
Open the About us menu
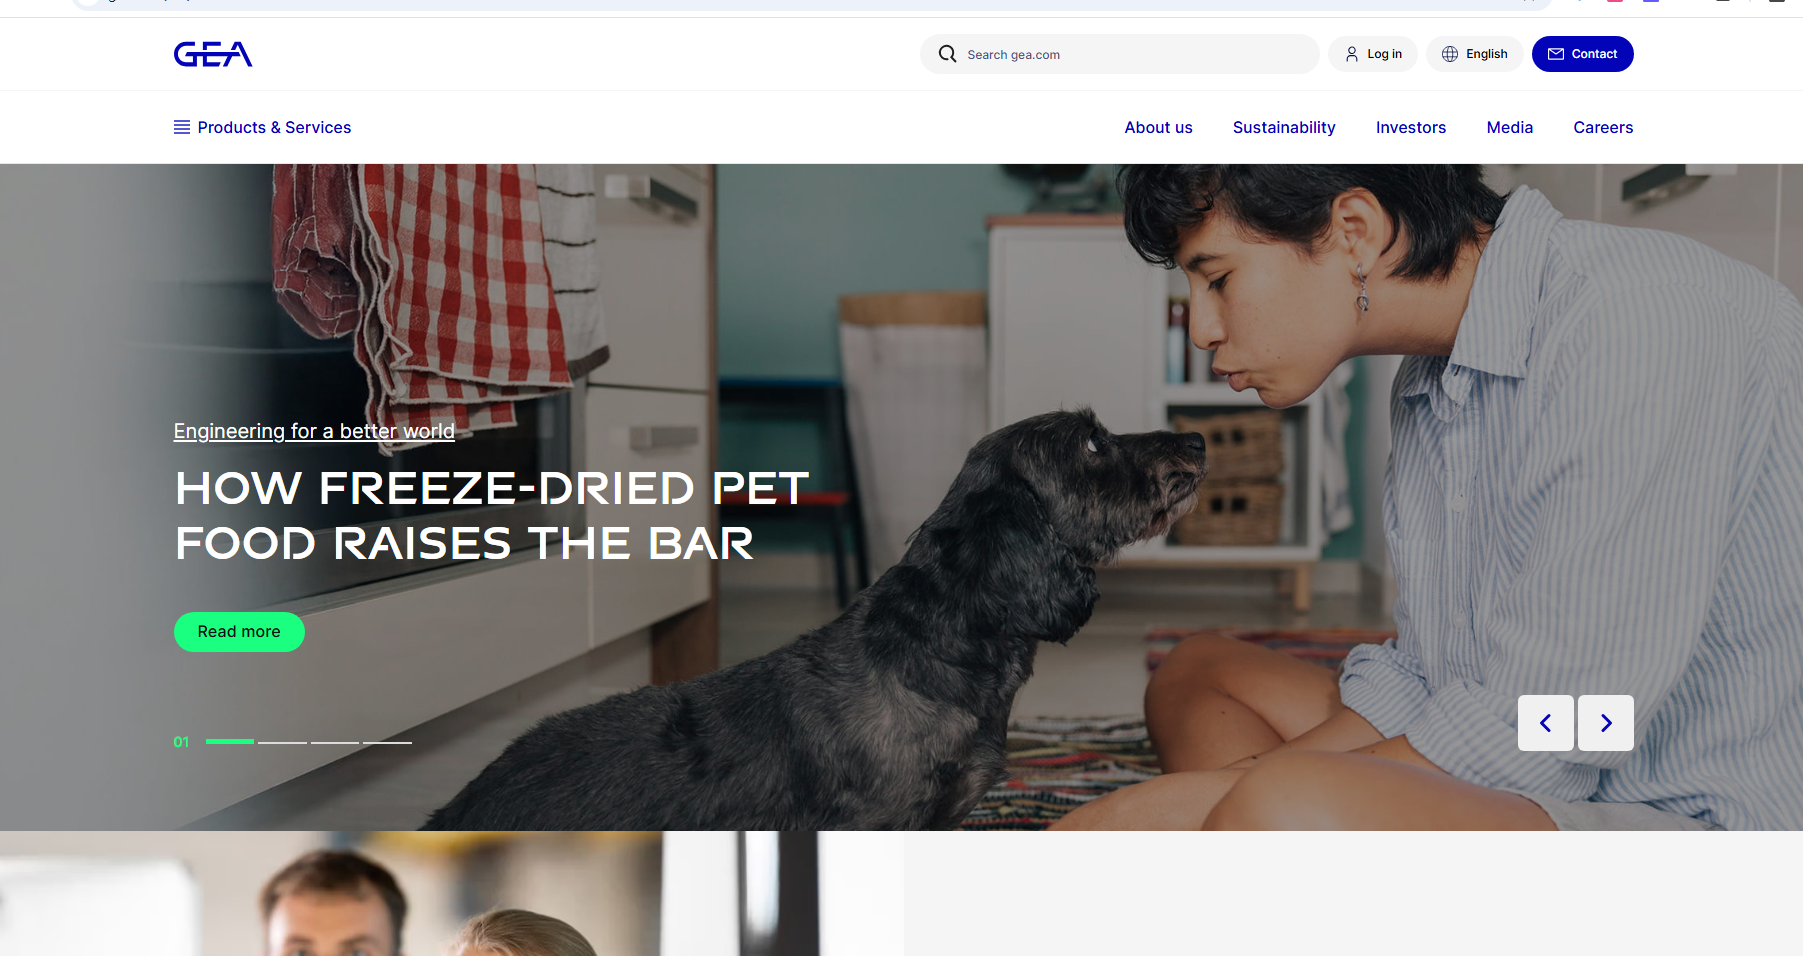pyautogui.click(x=1158, y=127)
